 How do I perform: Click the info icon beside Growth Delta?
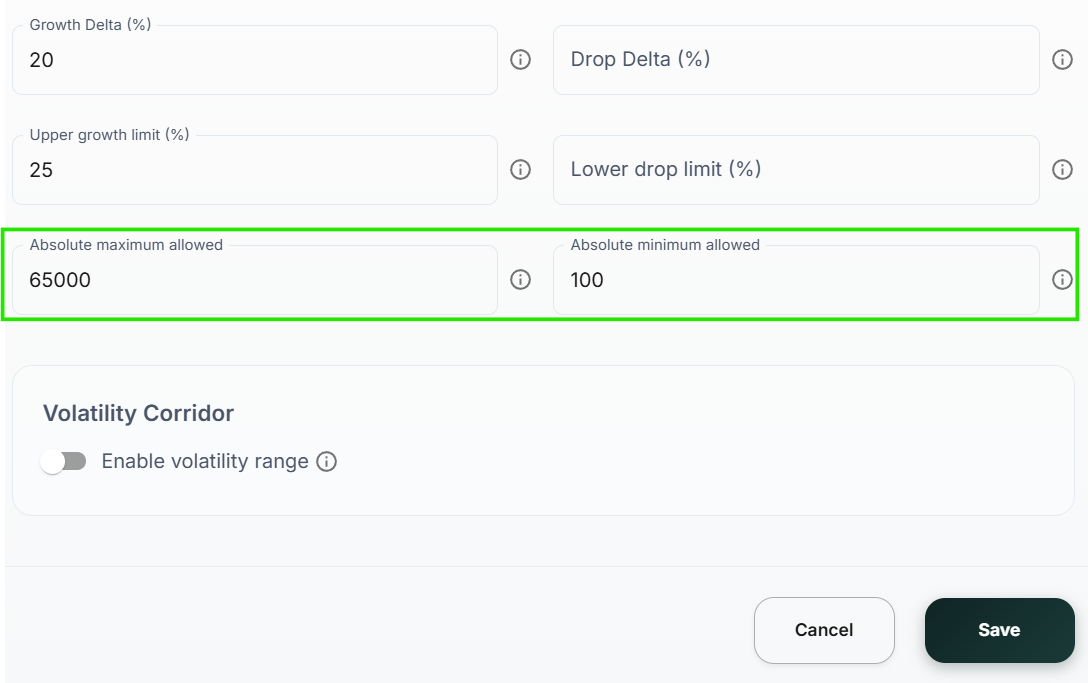[x=520, y=60]
